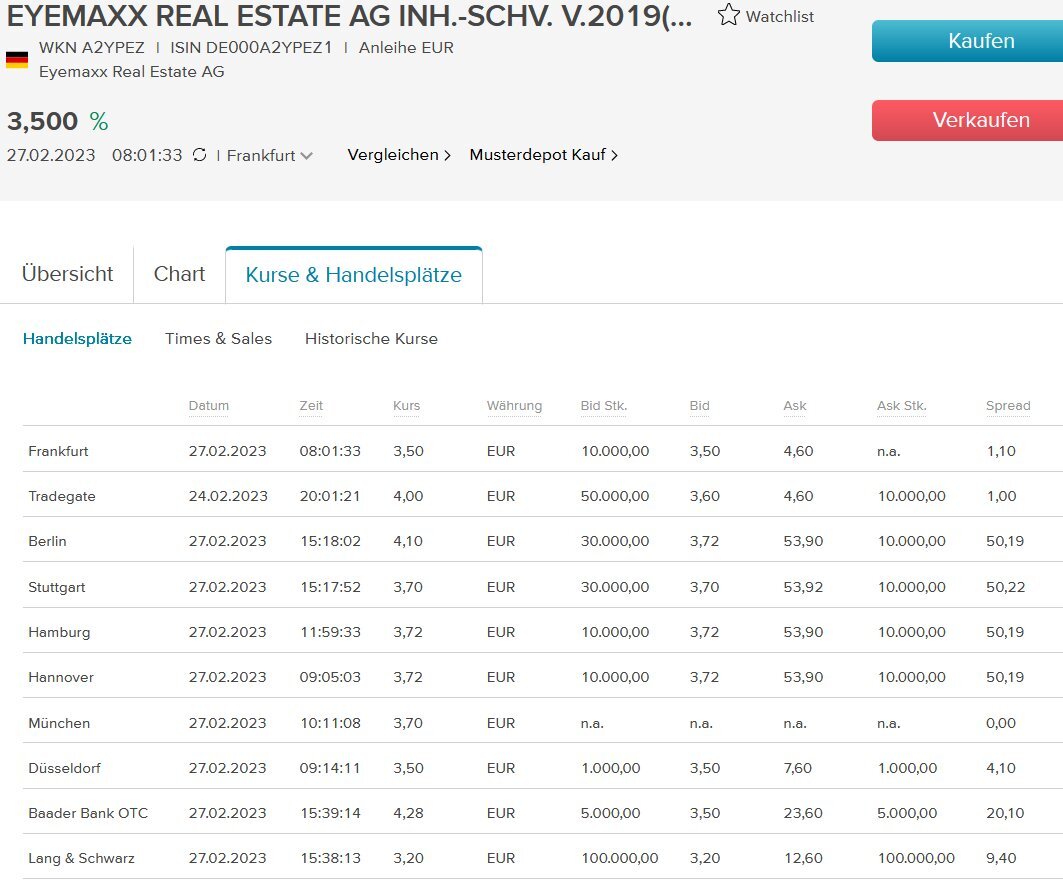Screen dimensions: 1063x882
Task: Open the Vergleichen link
Action: 399,155
